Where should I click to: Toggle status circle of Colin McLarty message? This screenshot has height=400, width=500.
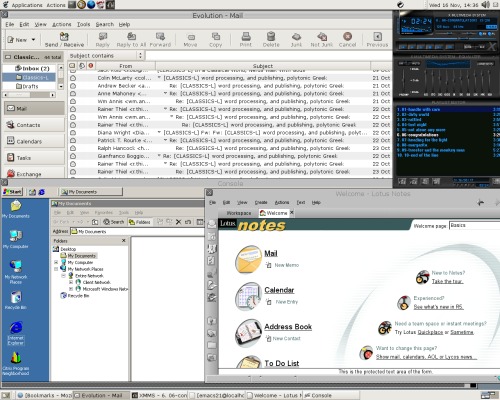click(73, 78)
